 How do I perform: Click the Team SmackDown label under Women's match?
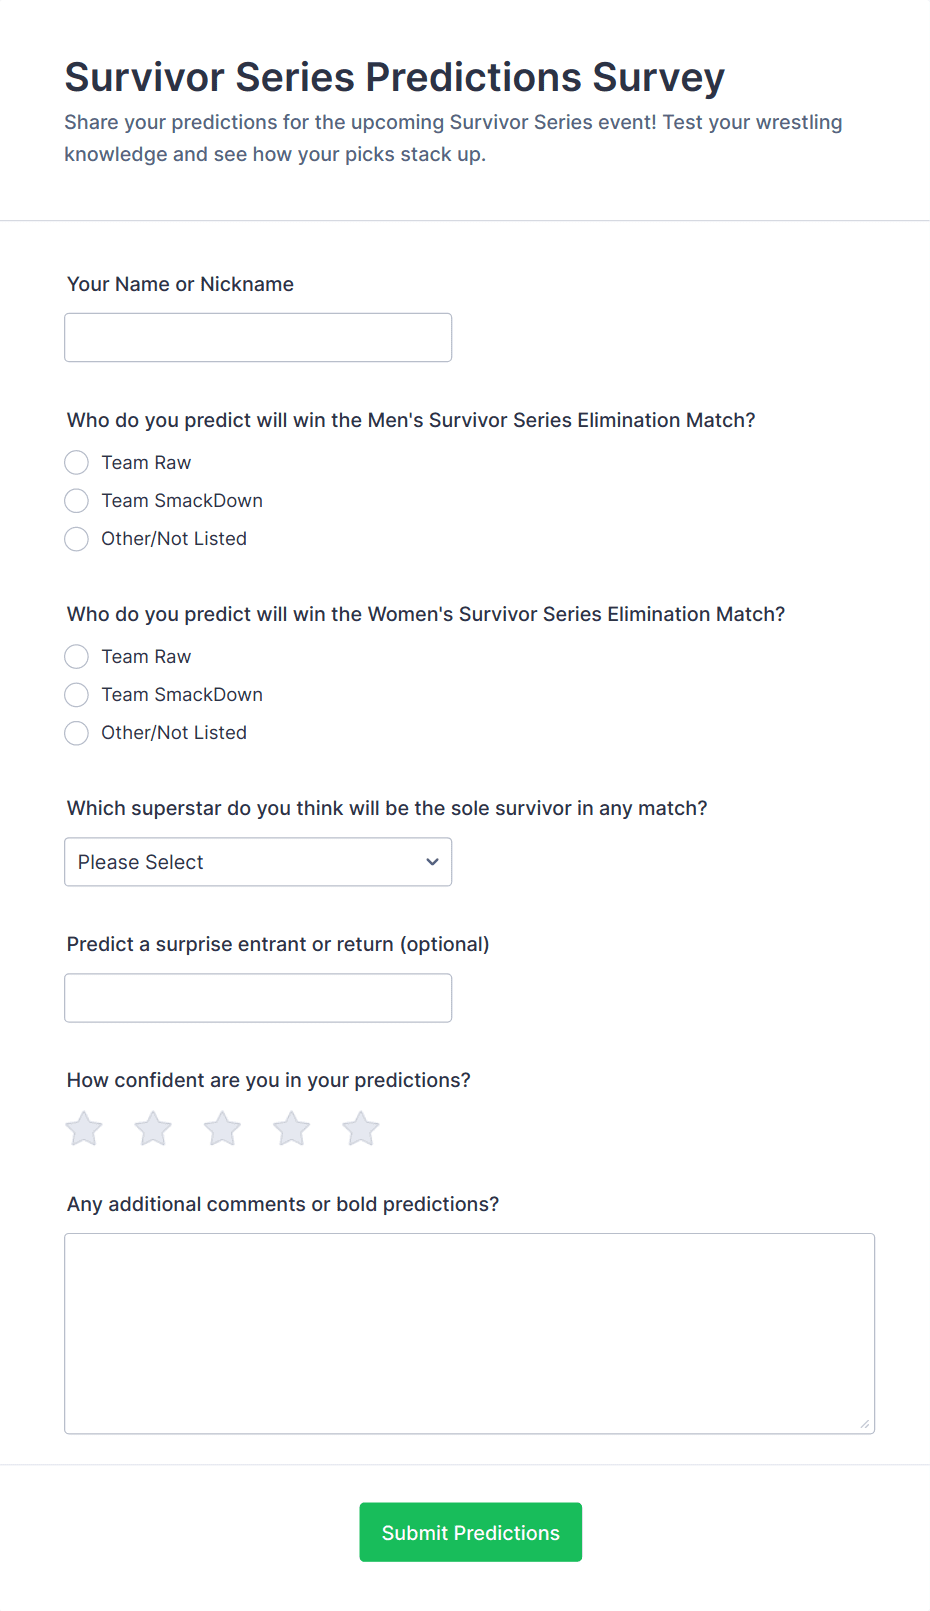(182, 695)
